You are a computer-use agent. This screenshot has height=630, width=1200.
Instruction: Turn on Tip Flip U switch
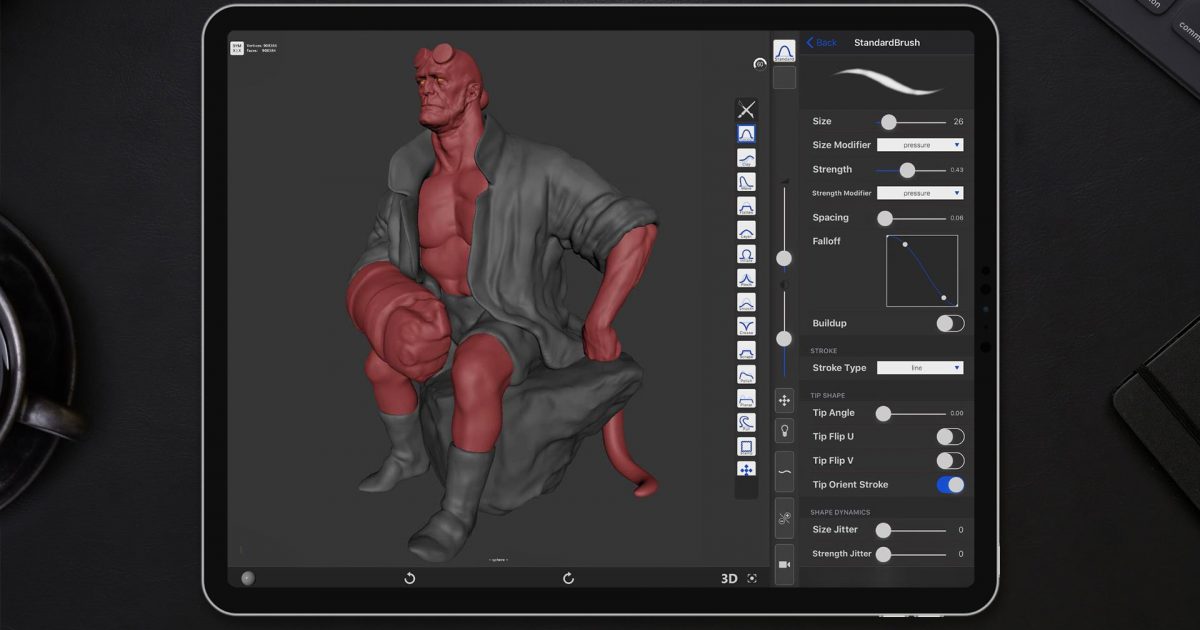[x=950, y=436]
